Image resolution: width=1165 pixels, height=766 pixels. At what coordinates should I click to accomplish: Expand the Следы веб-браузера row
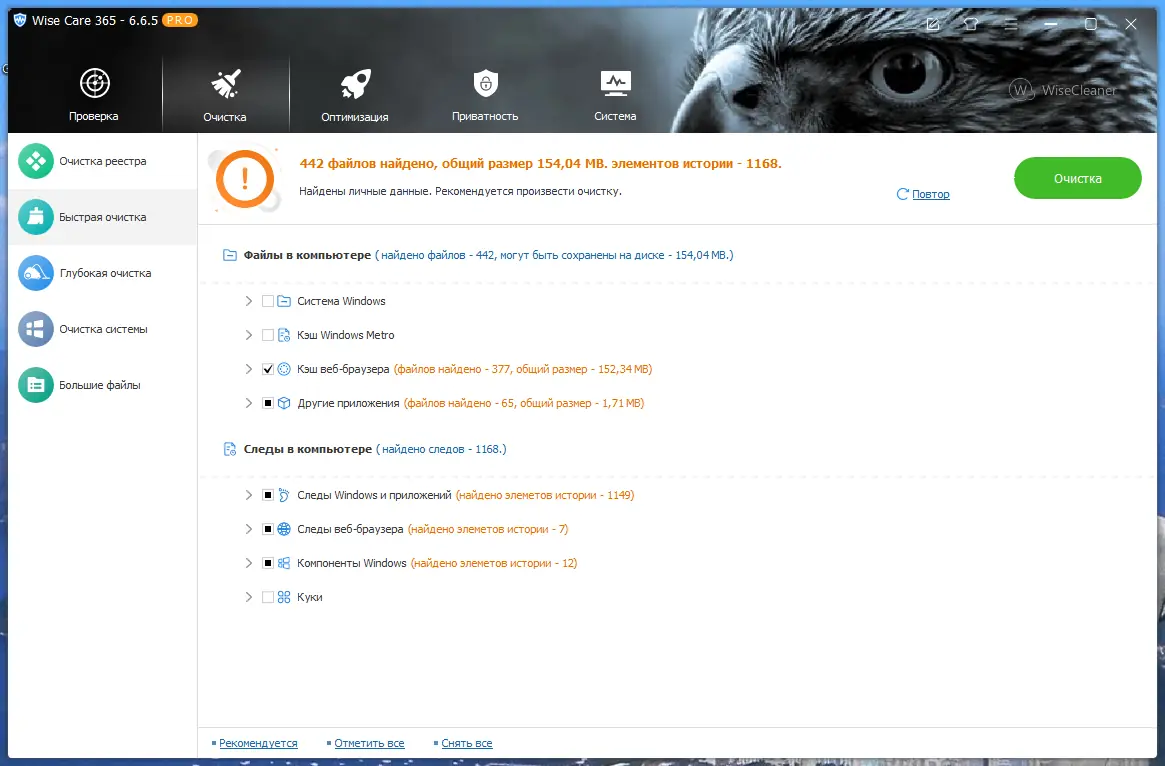pyautogui.click(x=249, y=529)
